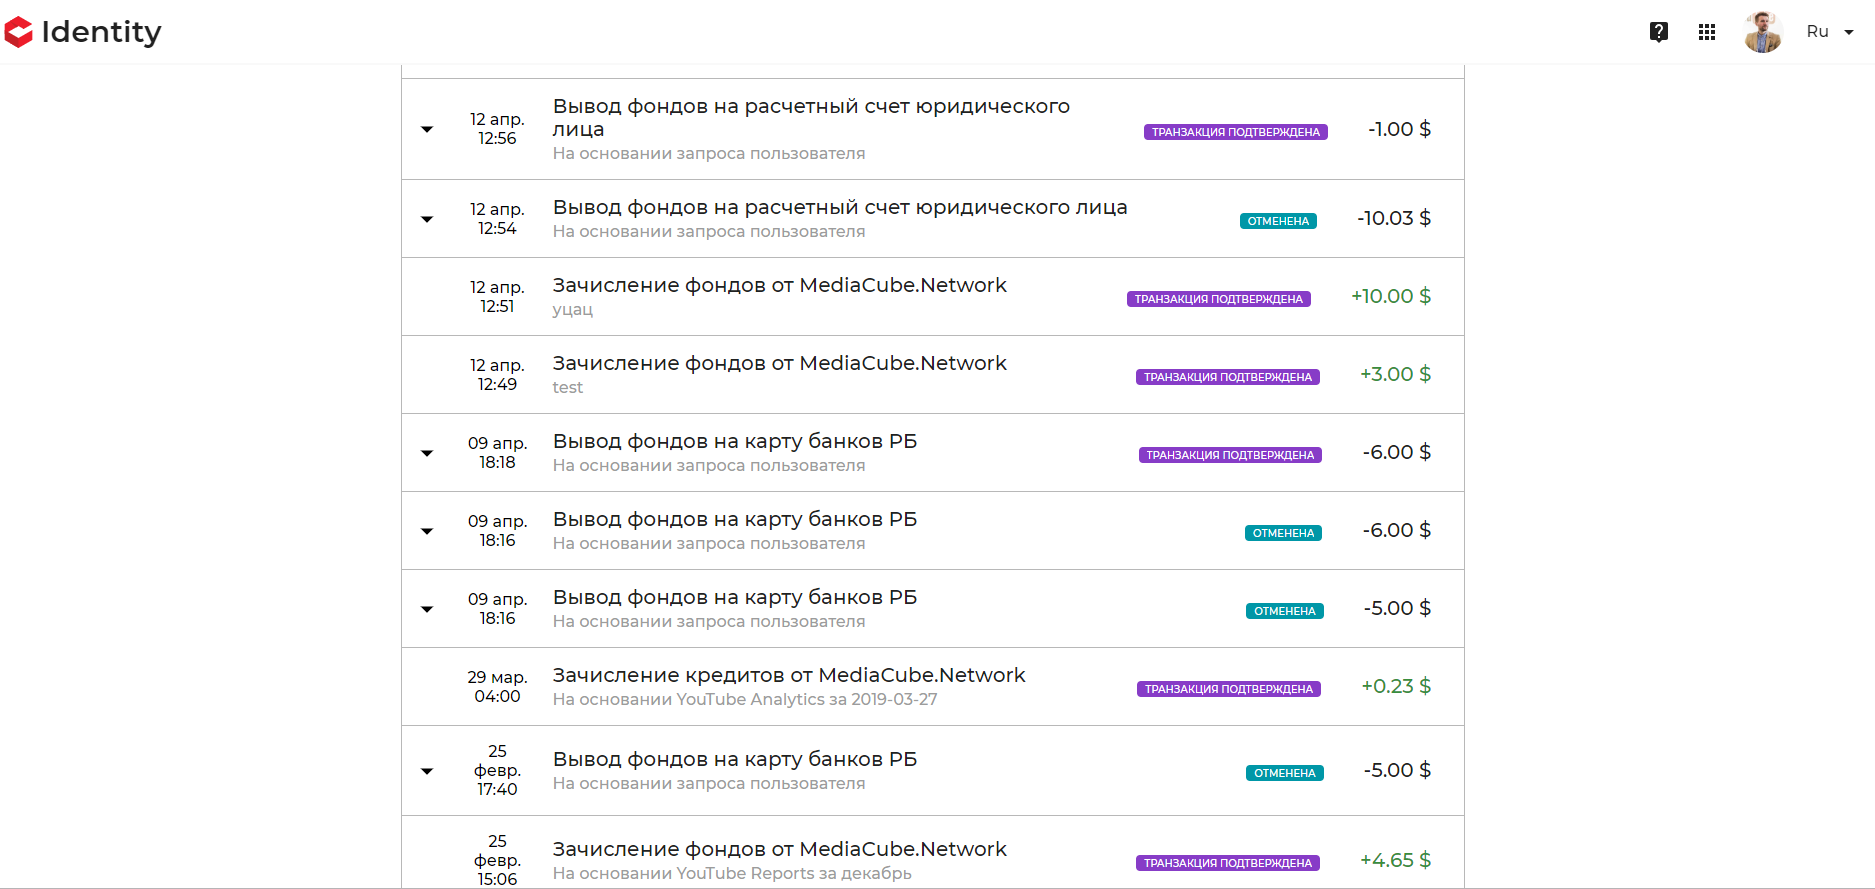
Task: Select the 29 мар. 04:00 date
Action: point(497,687)
